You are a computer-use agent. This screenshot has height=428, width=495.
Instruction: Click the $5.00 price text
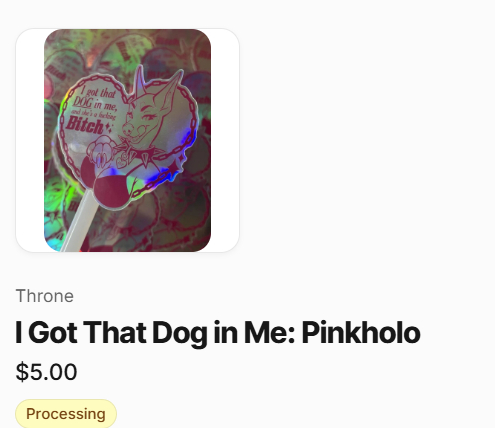pos(46,372)
